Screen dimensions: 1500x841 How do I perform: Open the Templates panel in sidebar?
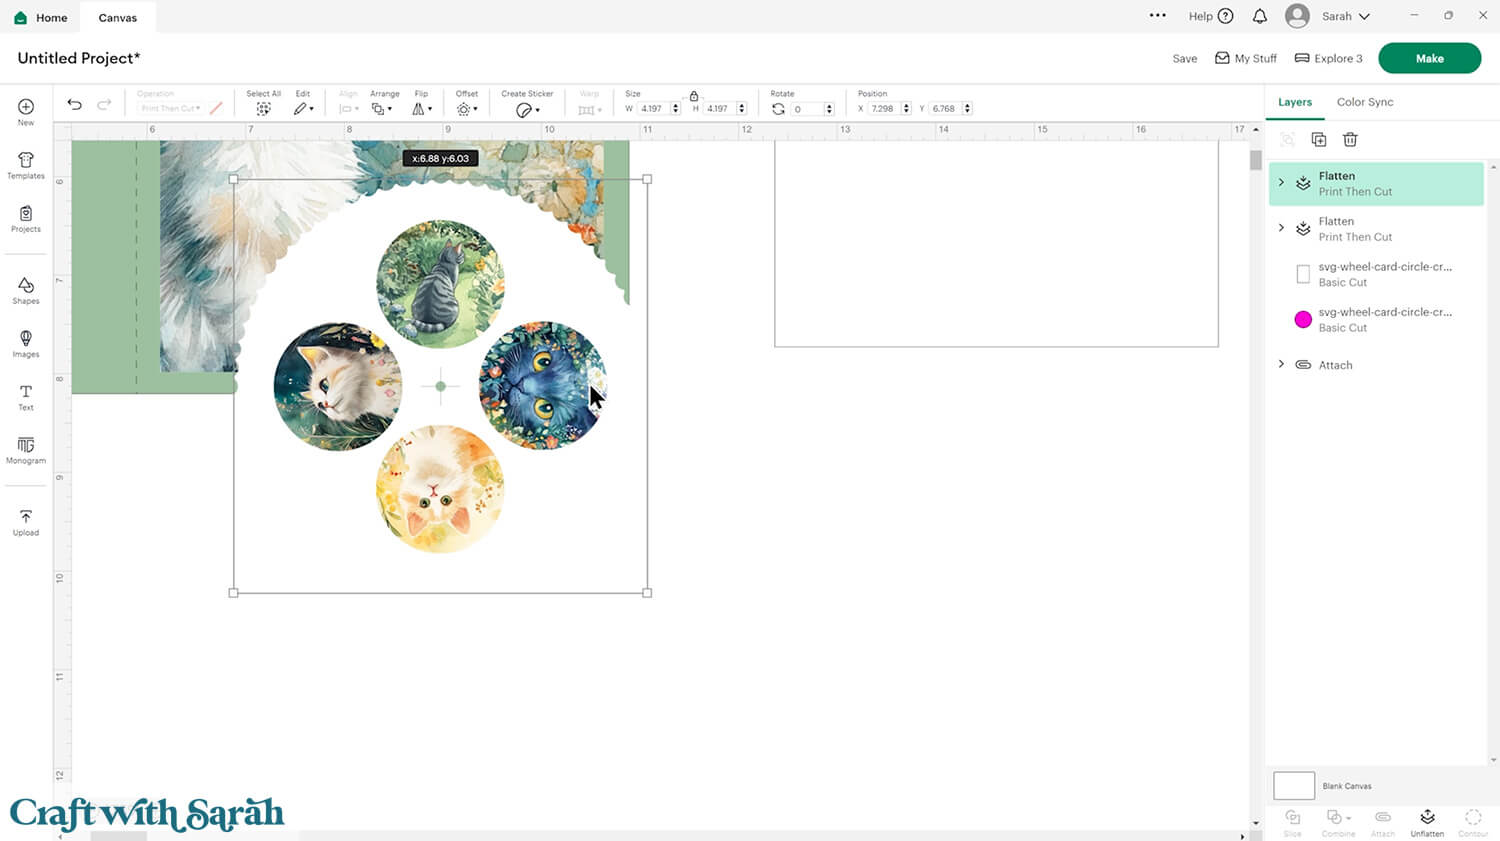[x=26, y=165]
